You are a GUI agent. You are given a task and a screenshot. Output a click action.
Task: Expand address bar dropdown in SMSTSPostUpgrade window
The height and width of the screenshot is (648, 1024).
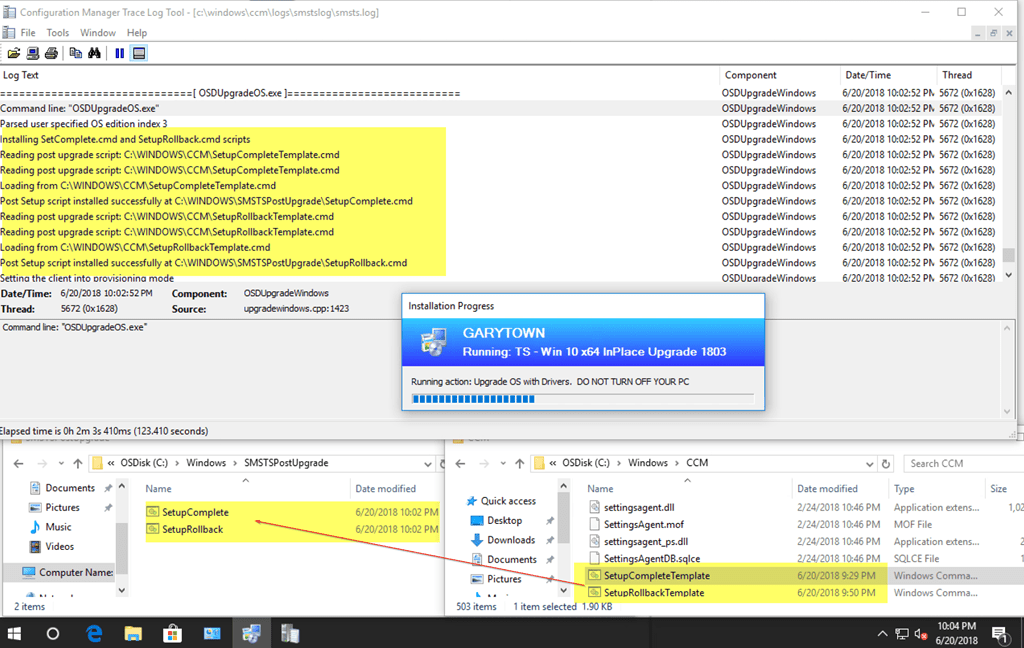tap(428, 464)
